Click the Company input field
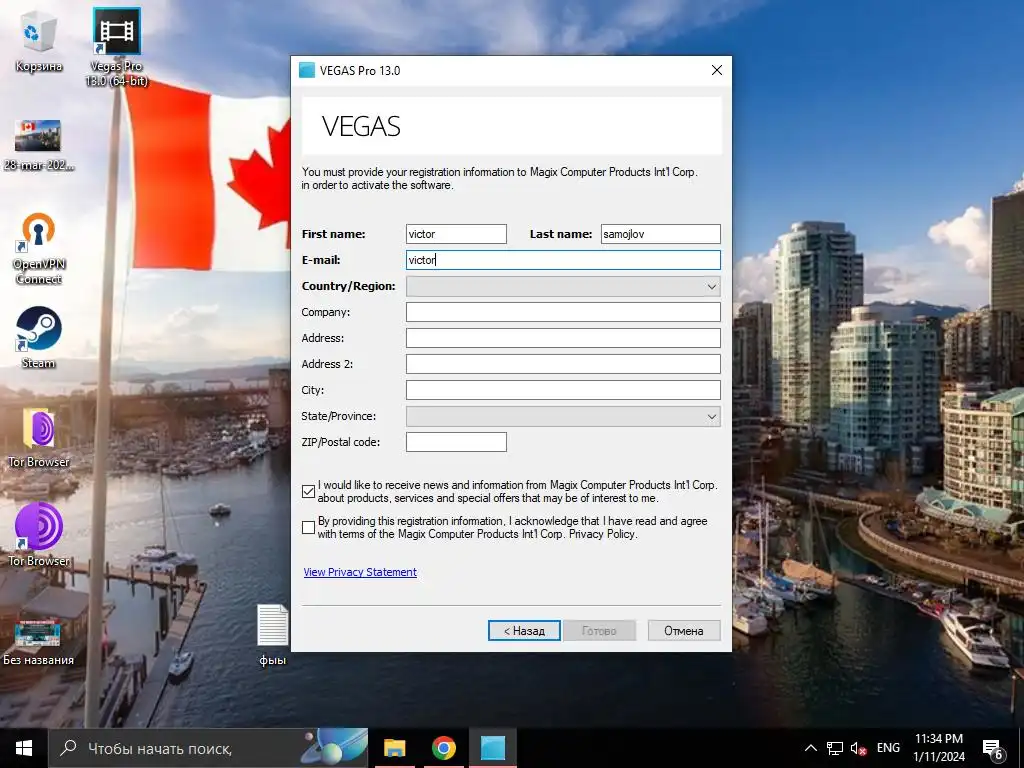This screenshot has width=1024, height=768. coord(563,312)
